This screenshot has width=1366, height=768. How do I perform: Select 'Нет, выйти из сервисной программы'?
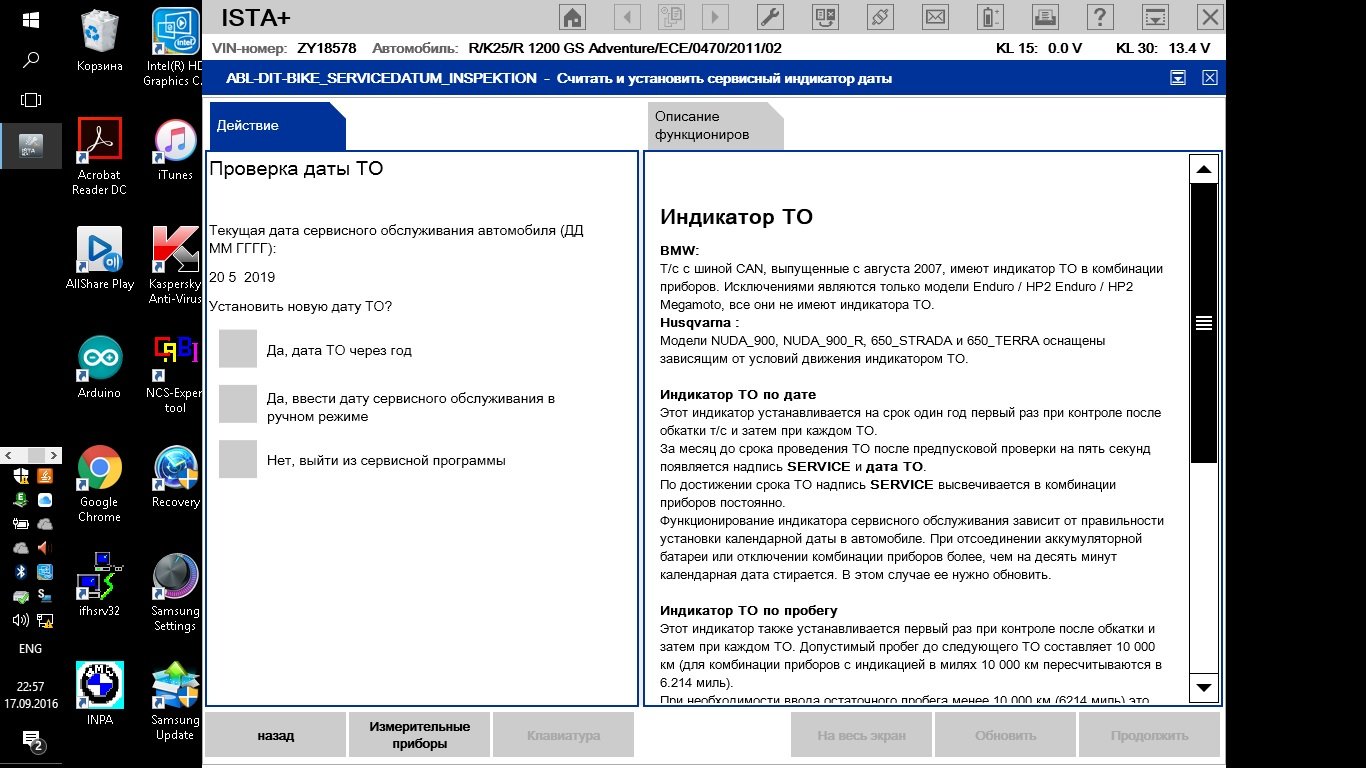tap(238, 459)
